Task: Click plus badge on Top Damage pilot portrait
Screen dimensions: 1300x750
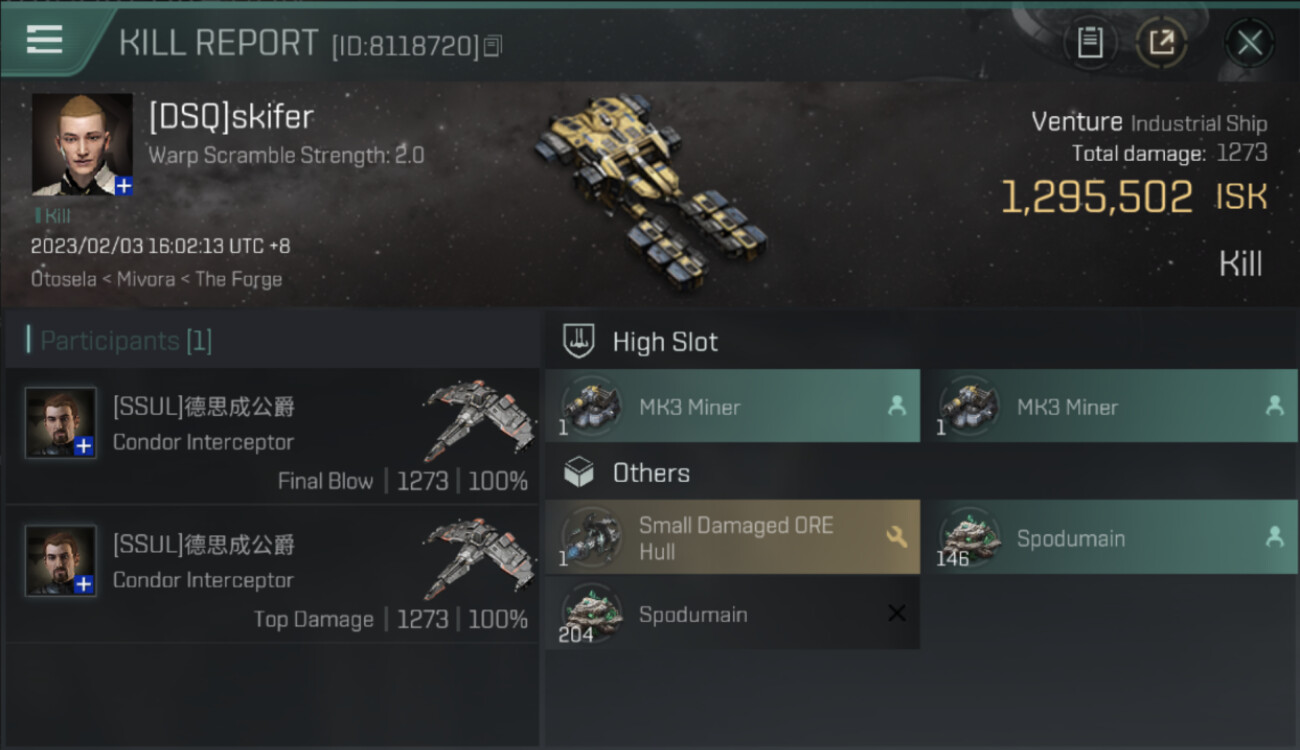Action: coord(84,585)
